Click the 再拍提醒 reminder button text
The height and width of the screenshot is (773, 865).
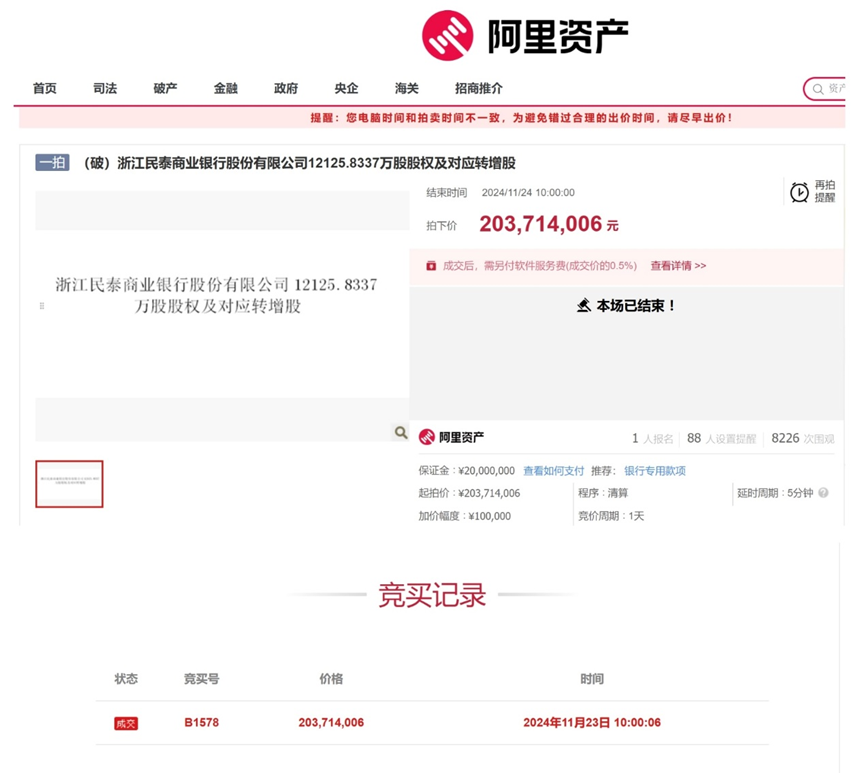[825, 191]
